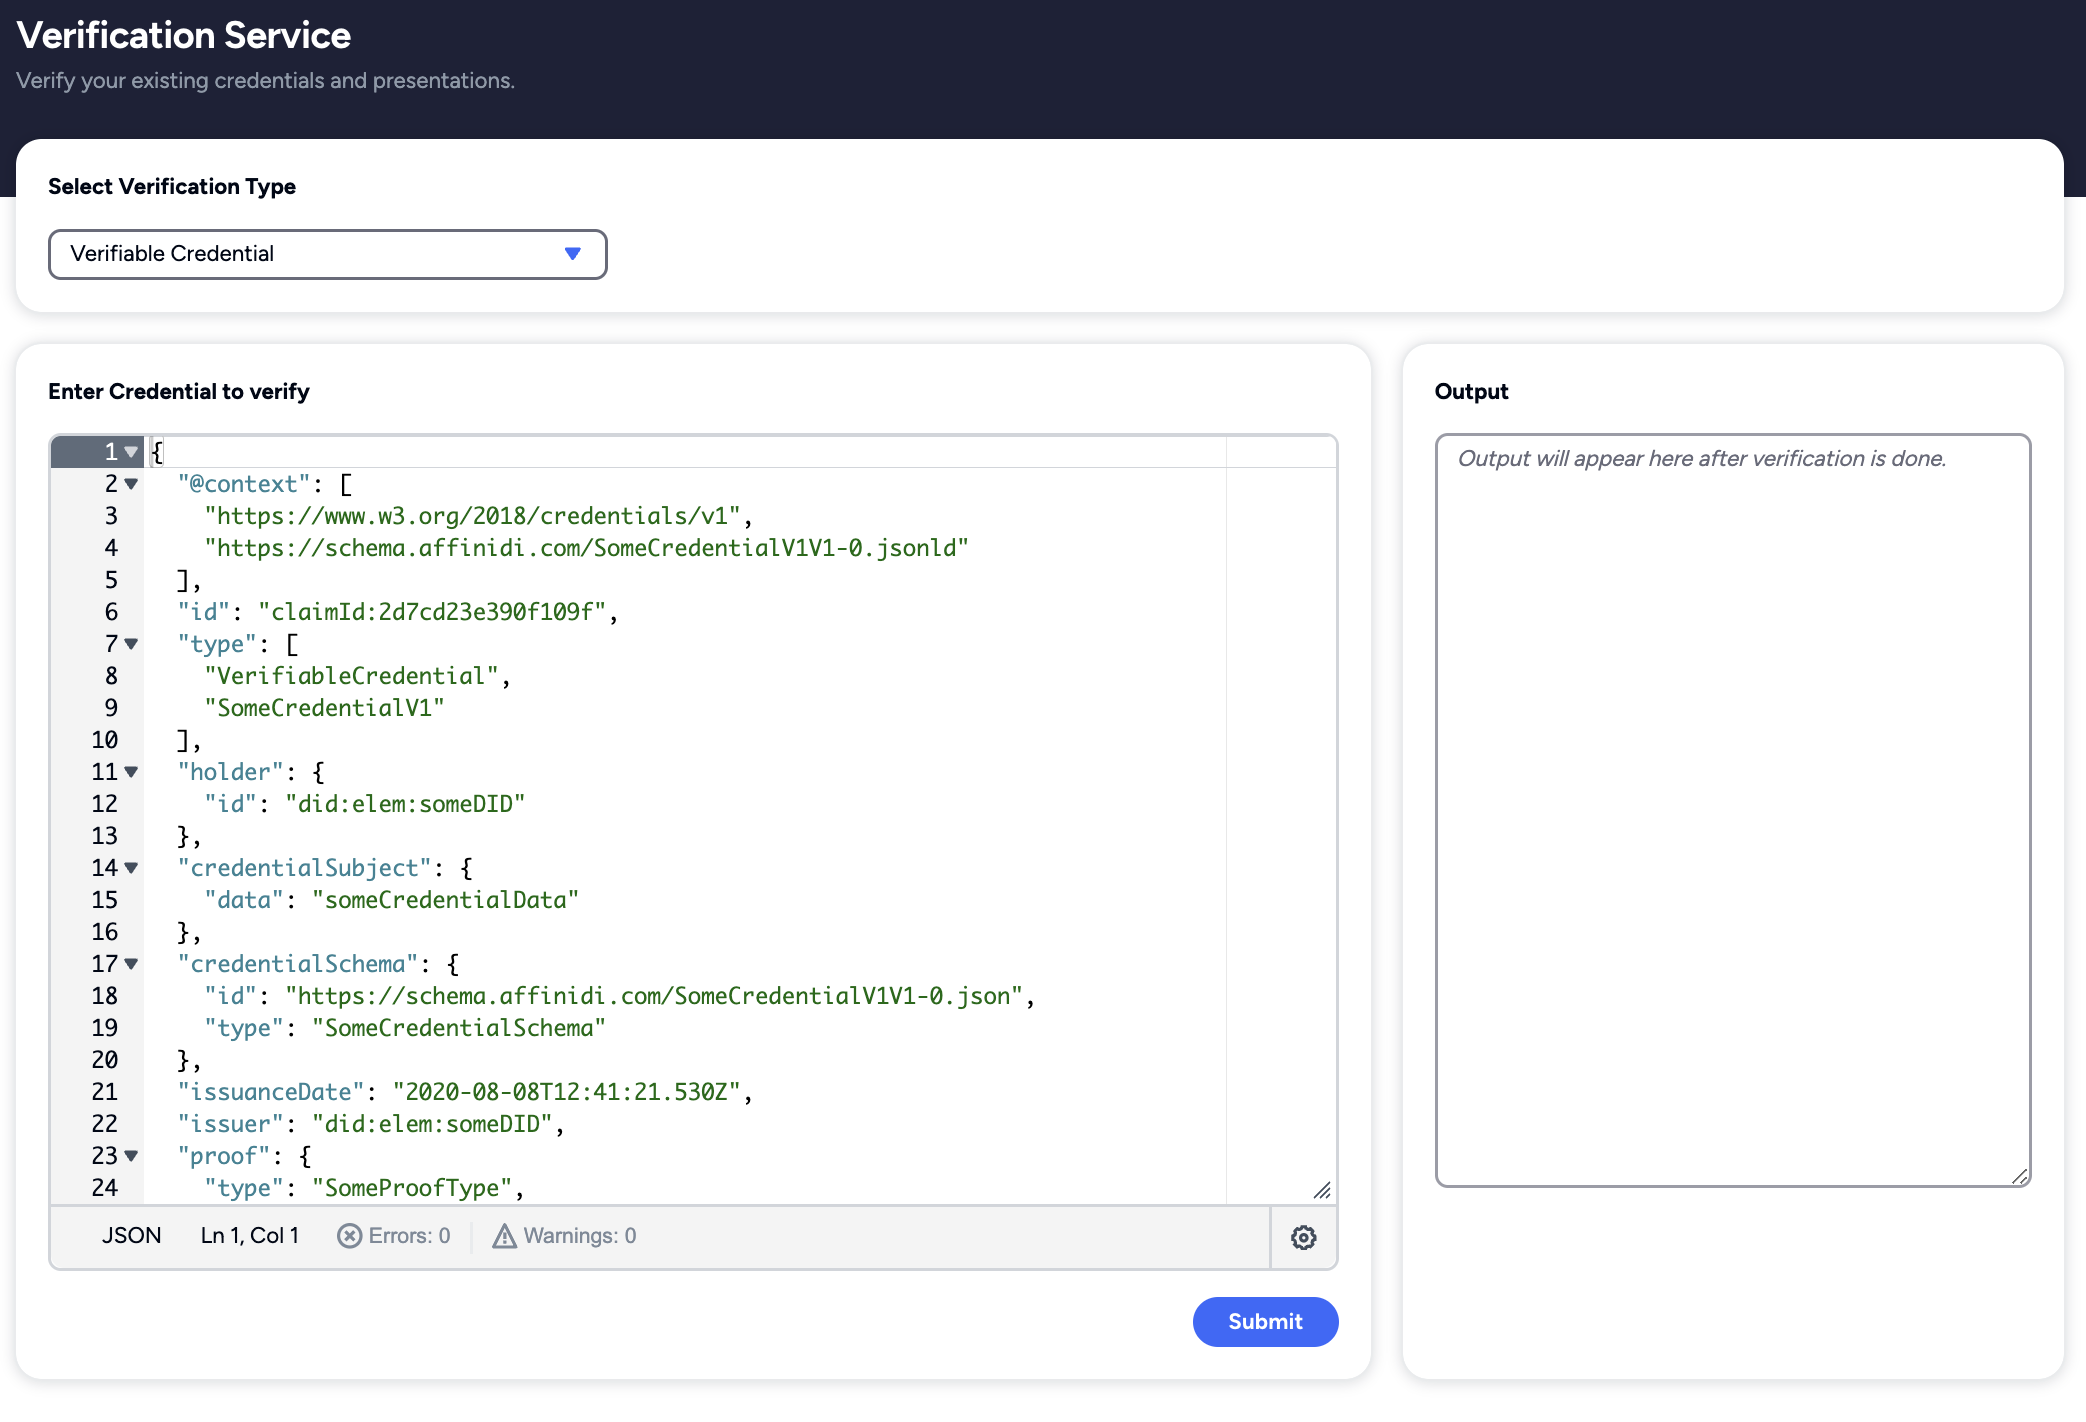
Task: Click the blue dropdown arrow in verification type
Action: coord(572,254)
